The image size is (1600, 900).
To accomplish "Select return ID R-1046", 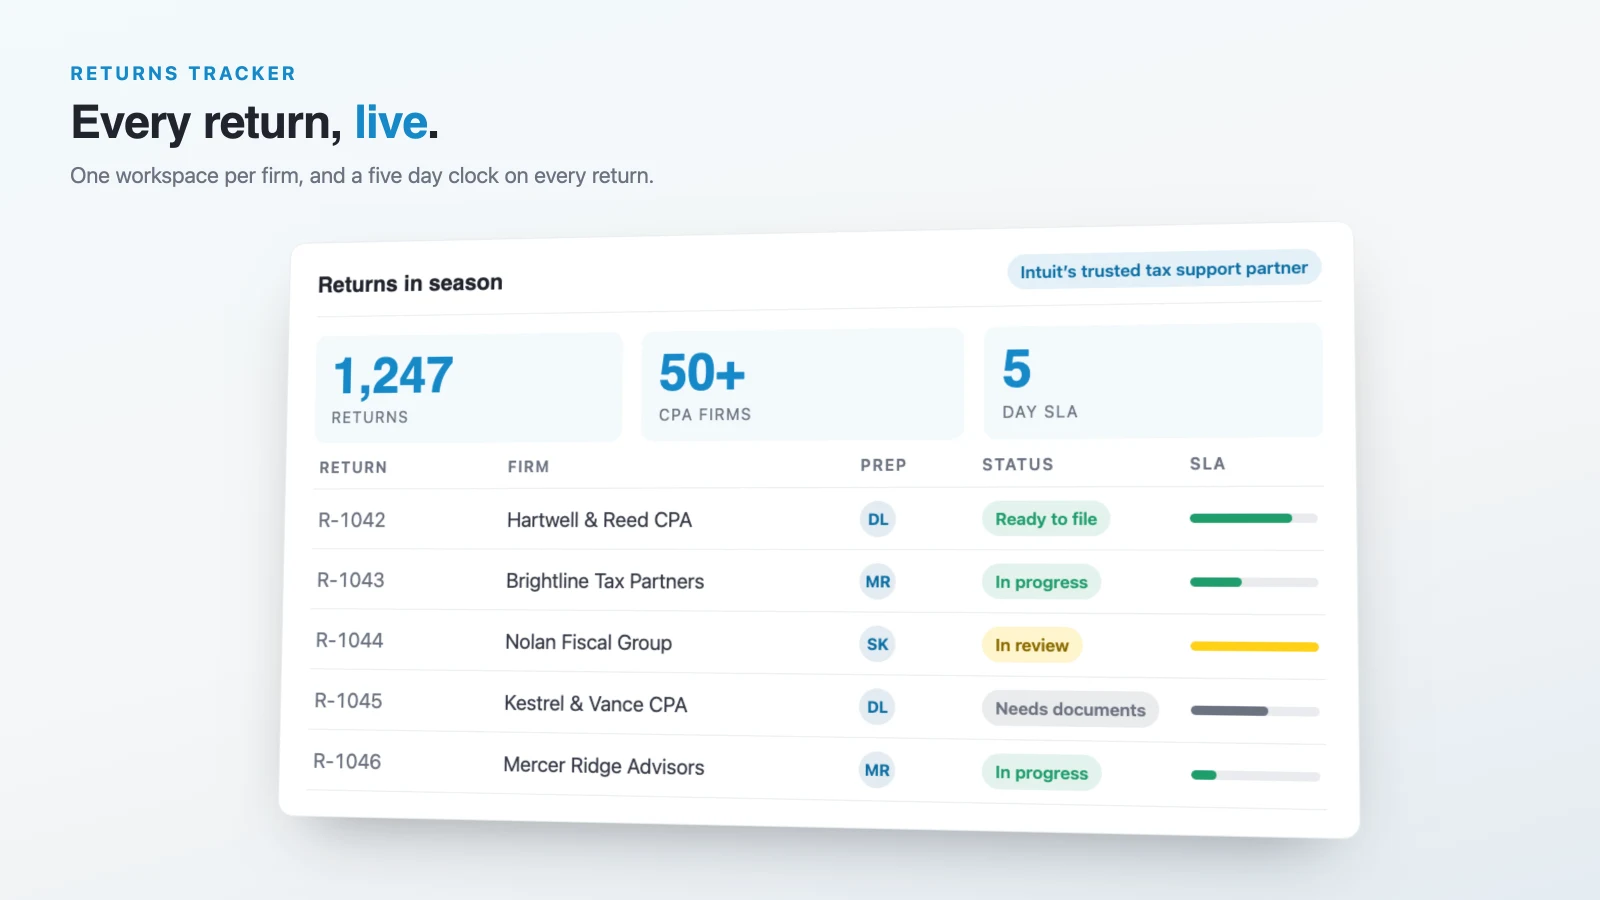I will click(x=348, y=761).
